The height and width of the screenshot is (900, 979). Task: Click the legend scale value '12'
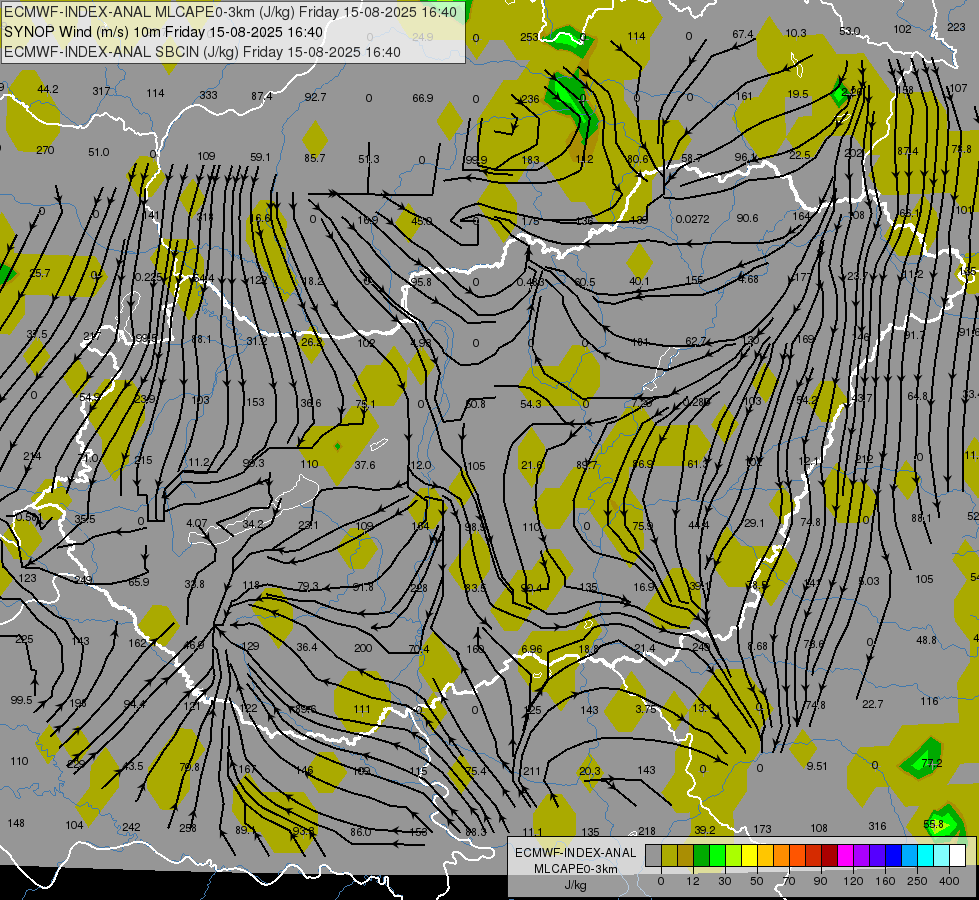click(692, 881)
